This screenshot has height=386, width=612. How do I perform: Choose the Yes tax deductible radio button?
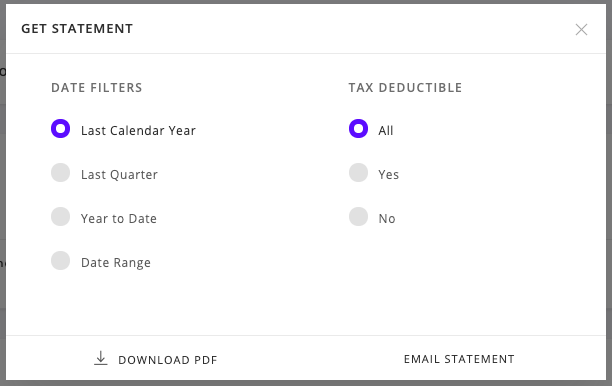pyautogui.click(x=358, y=173)
